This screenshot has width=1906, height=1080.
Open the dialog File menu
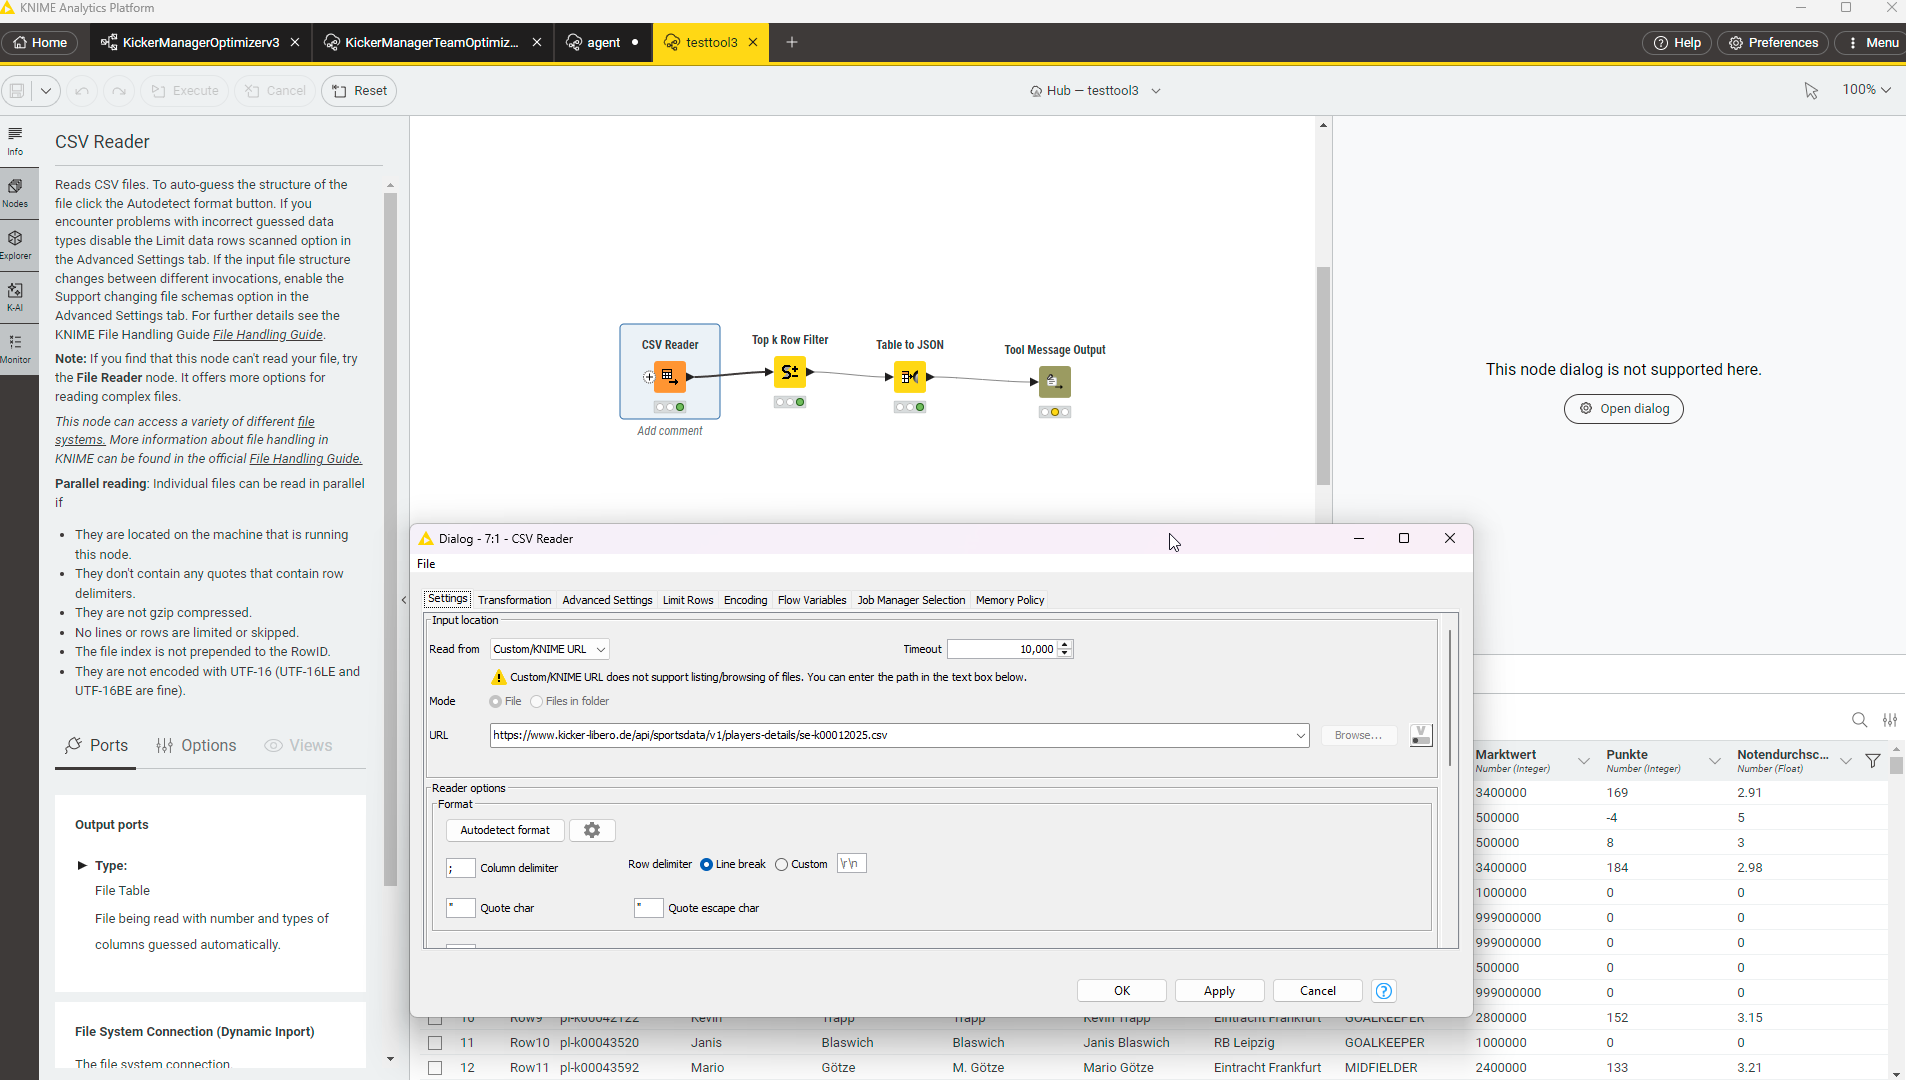pos(426,564)
